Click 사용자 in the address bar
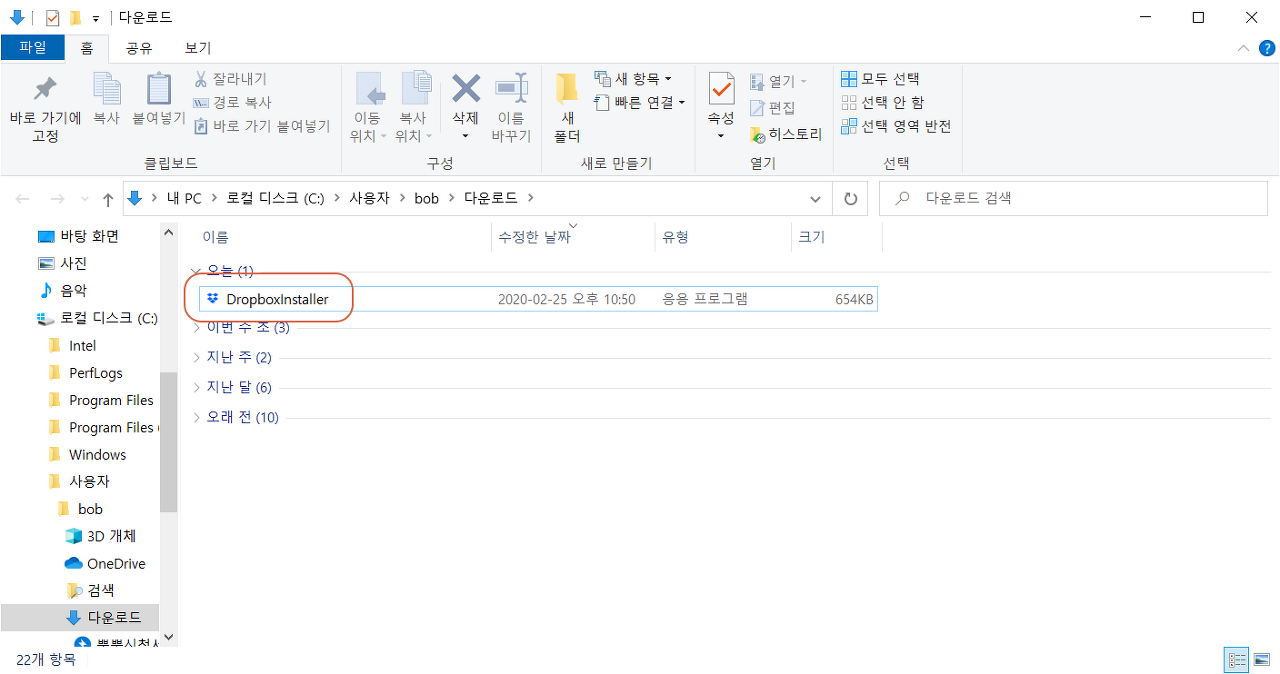 coord(370,198)
